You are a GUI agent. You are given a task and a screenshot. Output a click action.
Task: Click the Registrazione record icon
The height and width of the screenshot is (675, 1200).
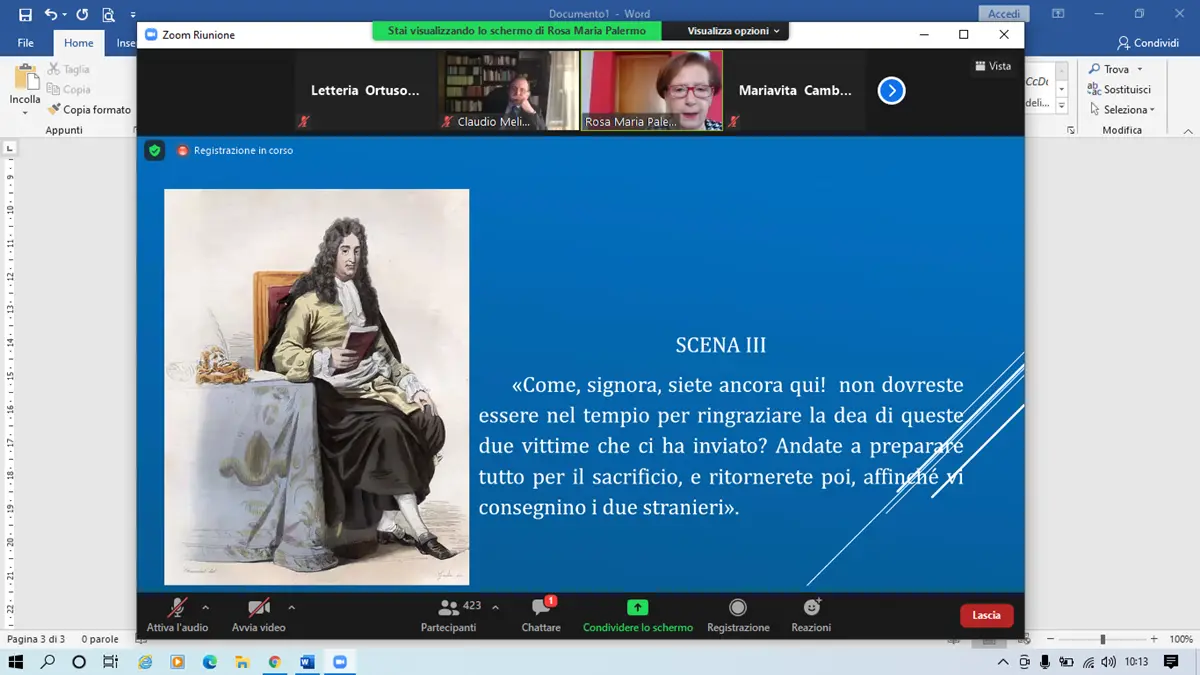click(738, 608)
